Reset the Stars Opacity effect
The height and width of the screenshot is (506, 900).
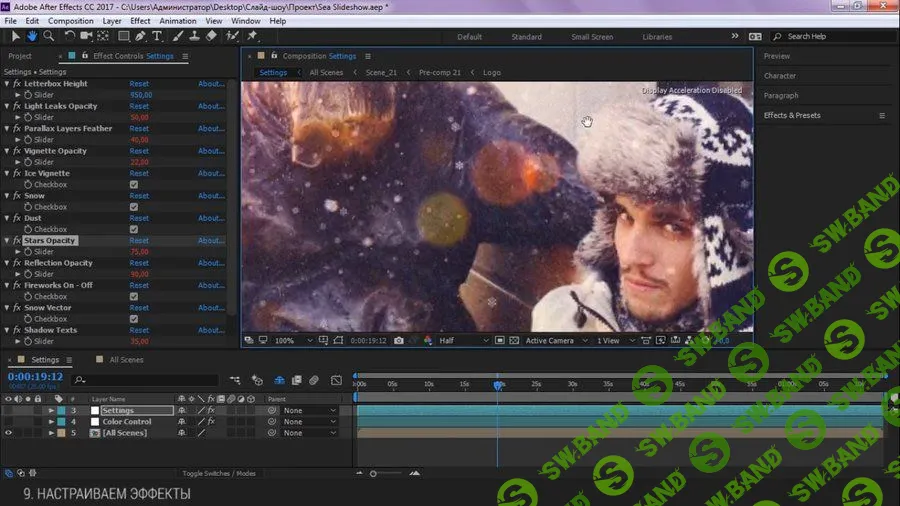click(x=139, y=240)
